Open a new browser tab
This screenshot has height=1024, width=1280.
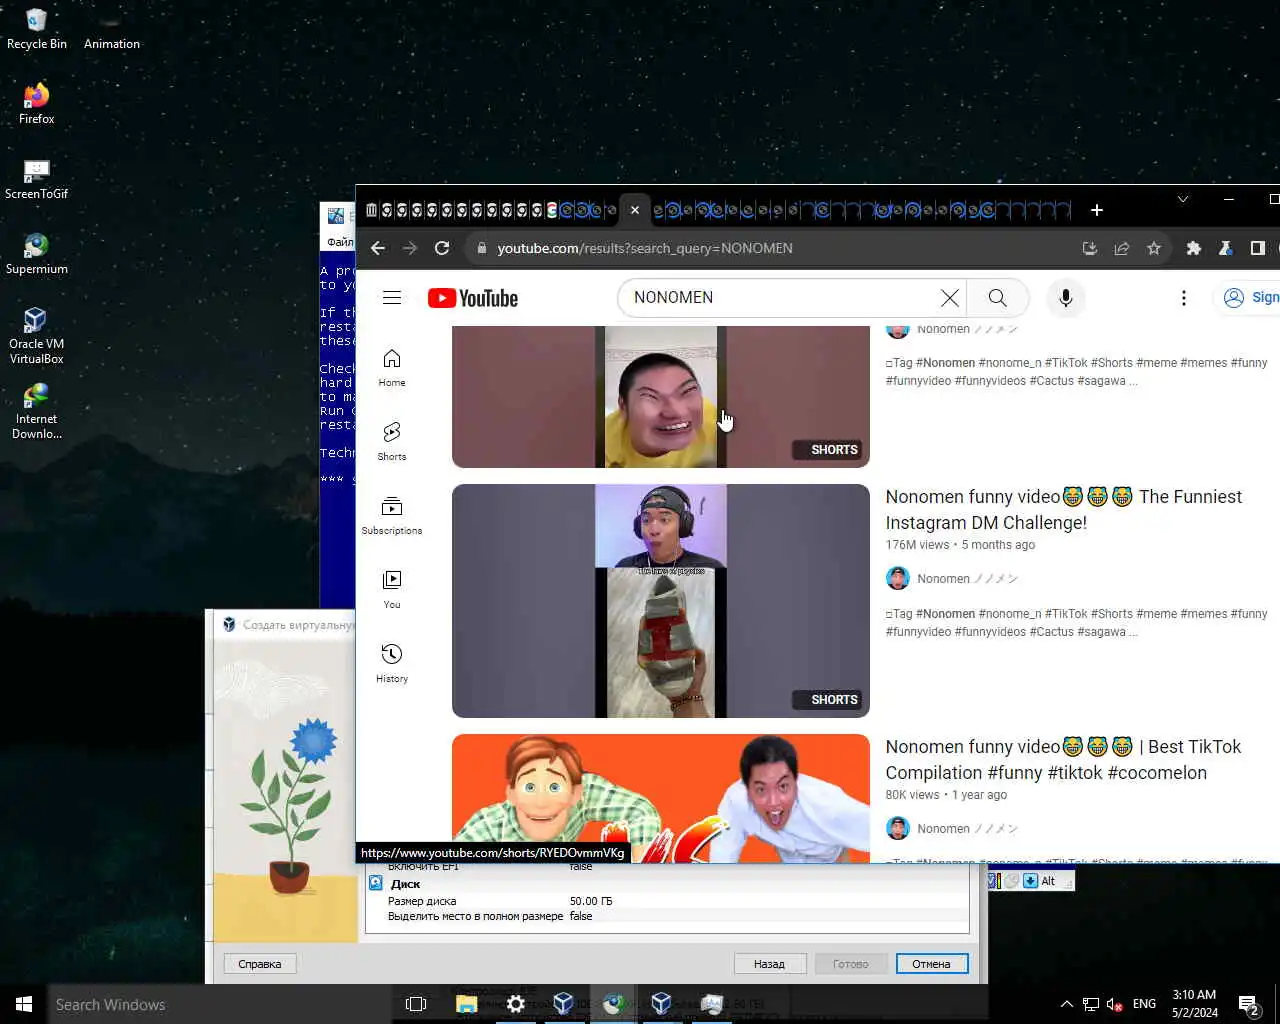point(1097,210)
